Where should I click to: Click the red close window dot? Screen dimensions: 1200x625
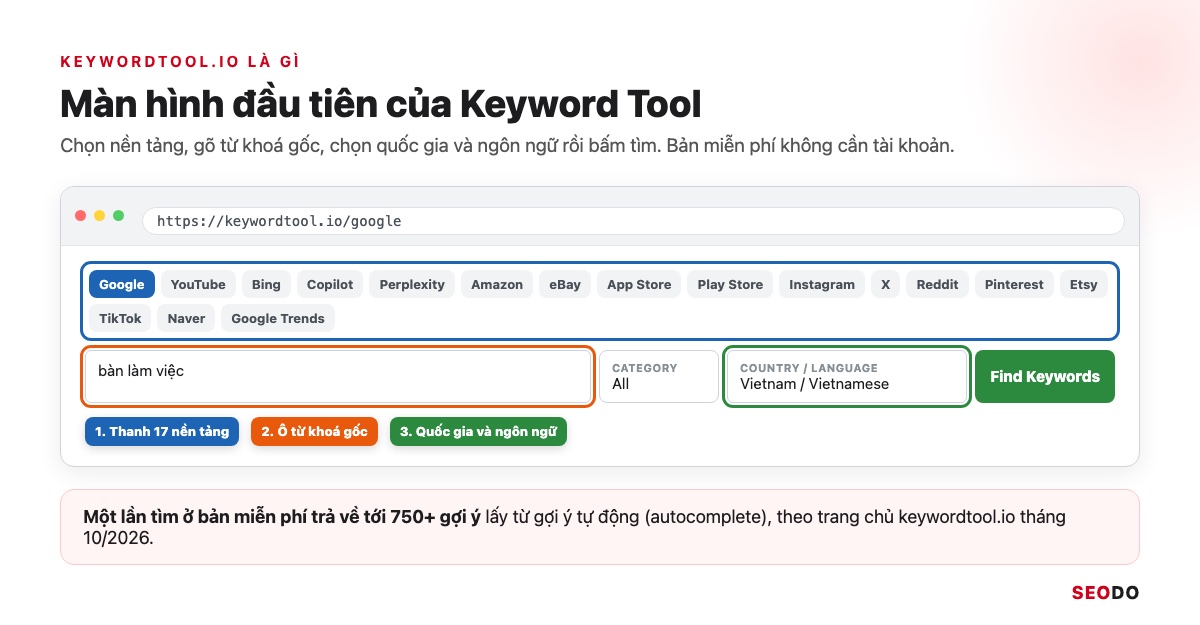tap(81, 216)
